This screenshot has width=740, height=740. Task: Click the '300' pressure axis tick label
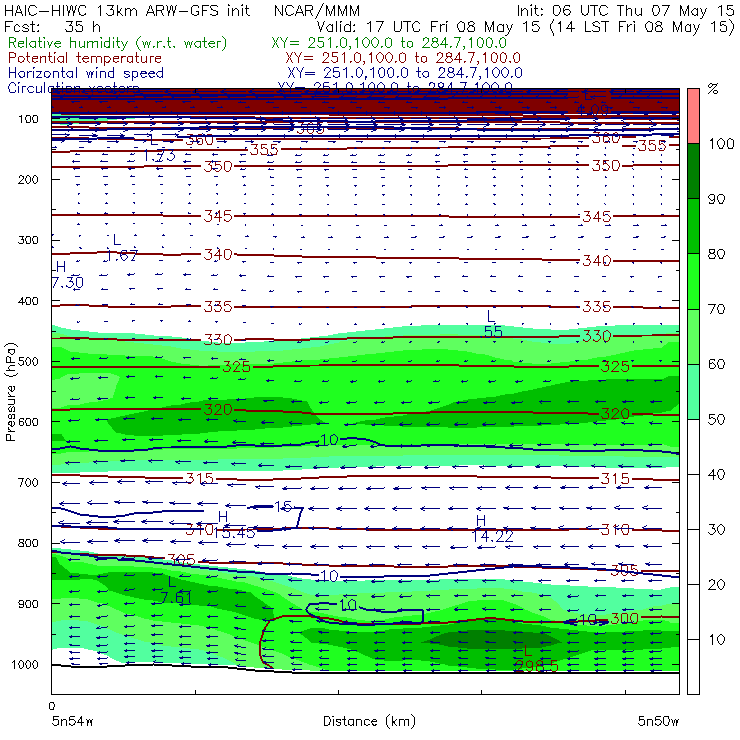point(28,240)
